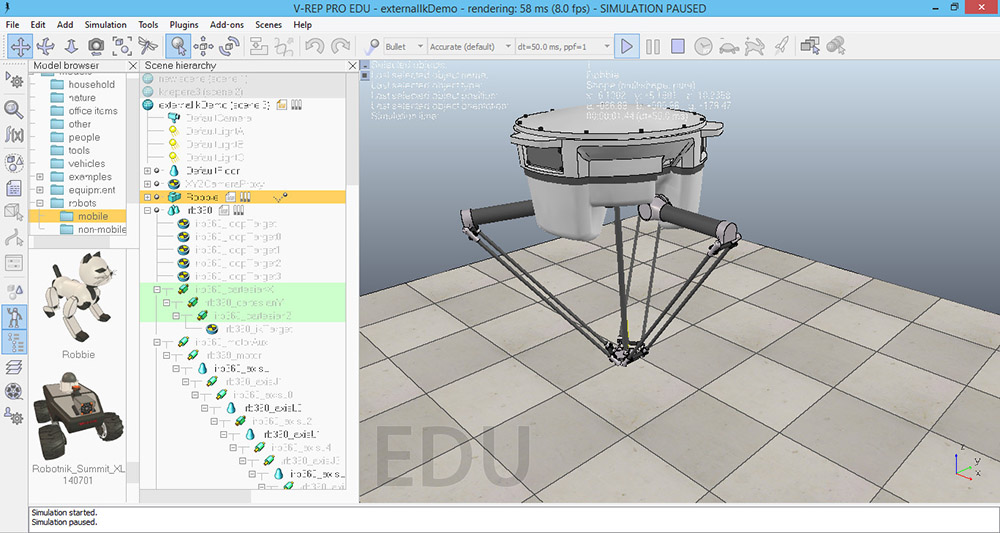1000x533 pixels.
Task: Open the Plugins menu
Action: click(185, 24)
